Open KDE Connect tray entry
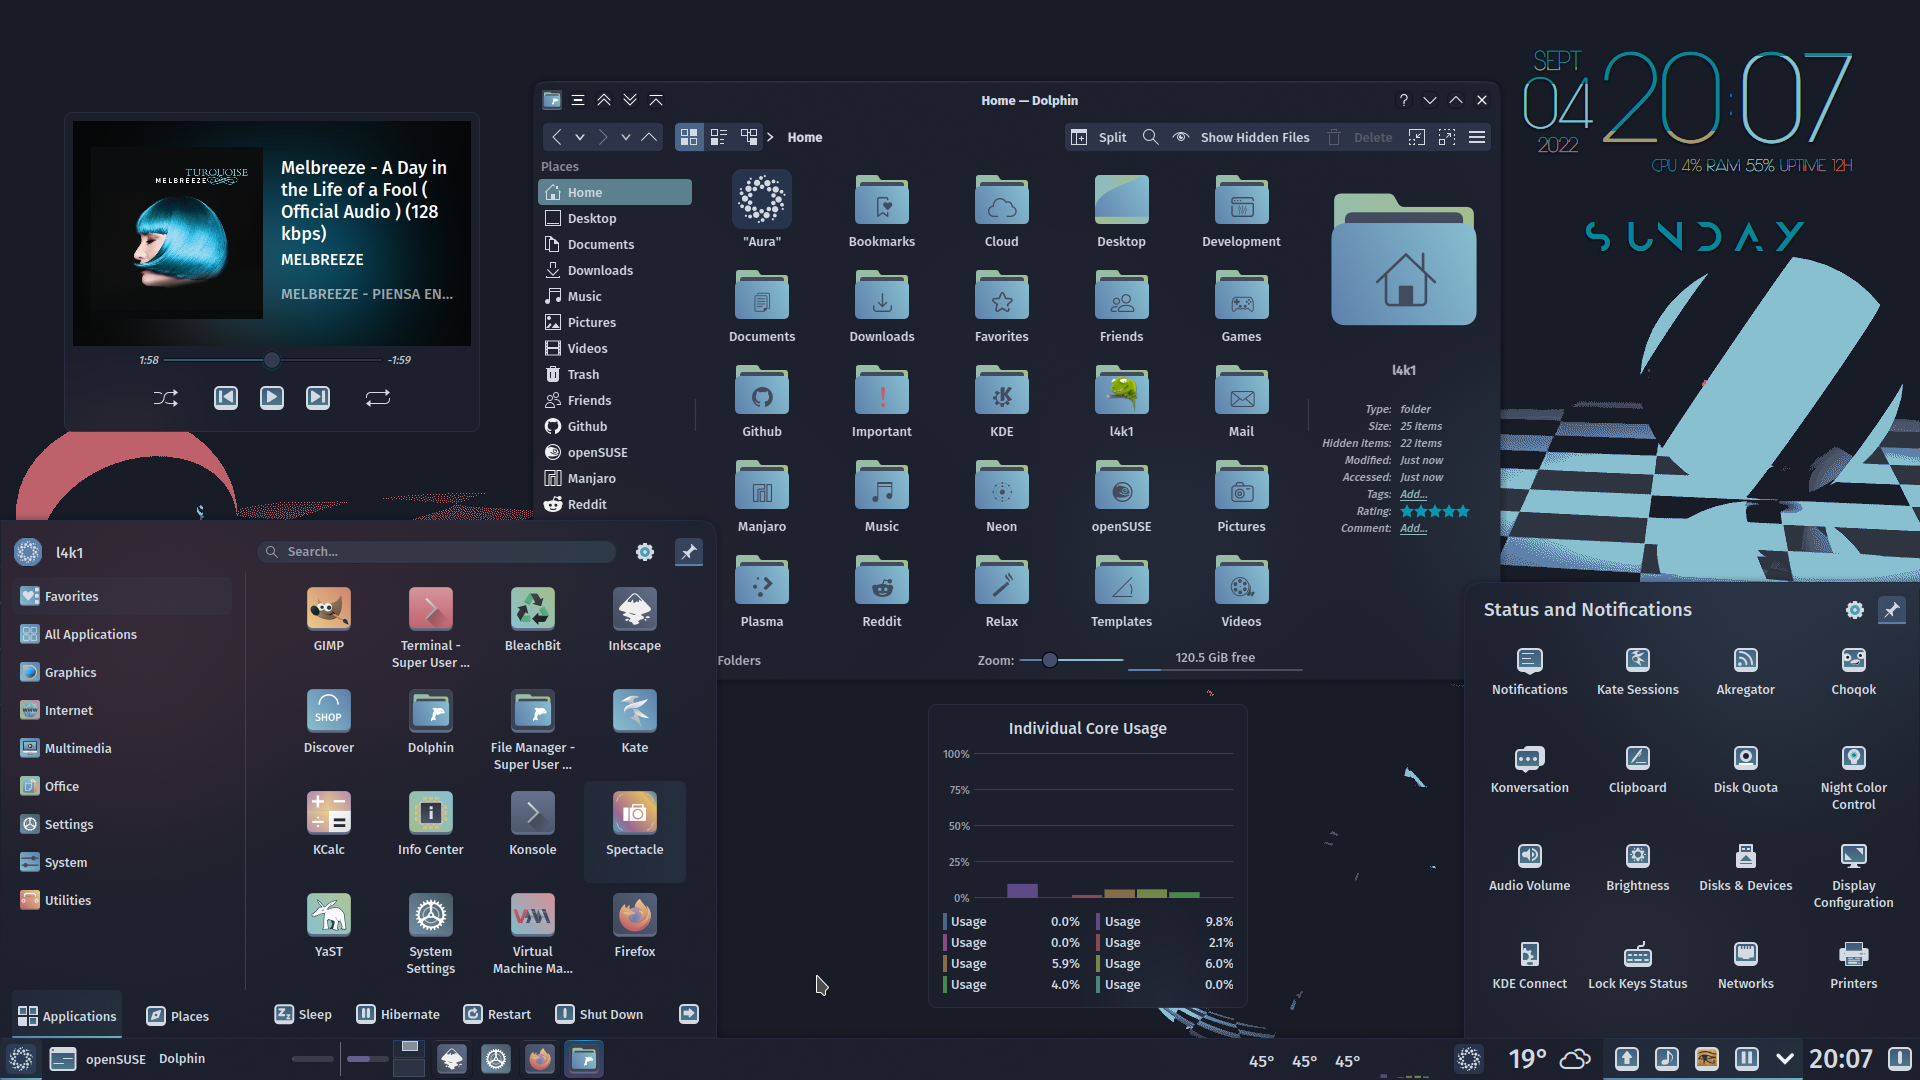 point(1529,966)
